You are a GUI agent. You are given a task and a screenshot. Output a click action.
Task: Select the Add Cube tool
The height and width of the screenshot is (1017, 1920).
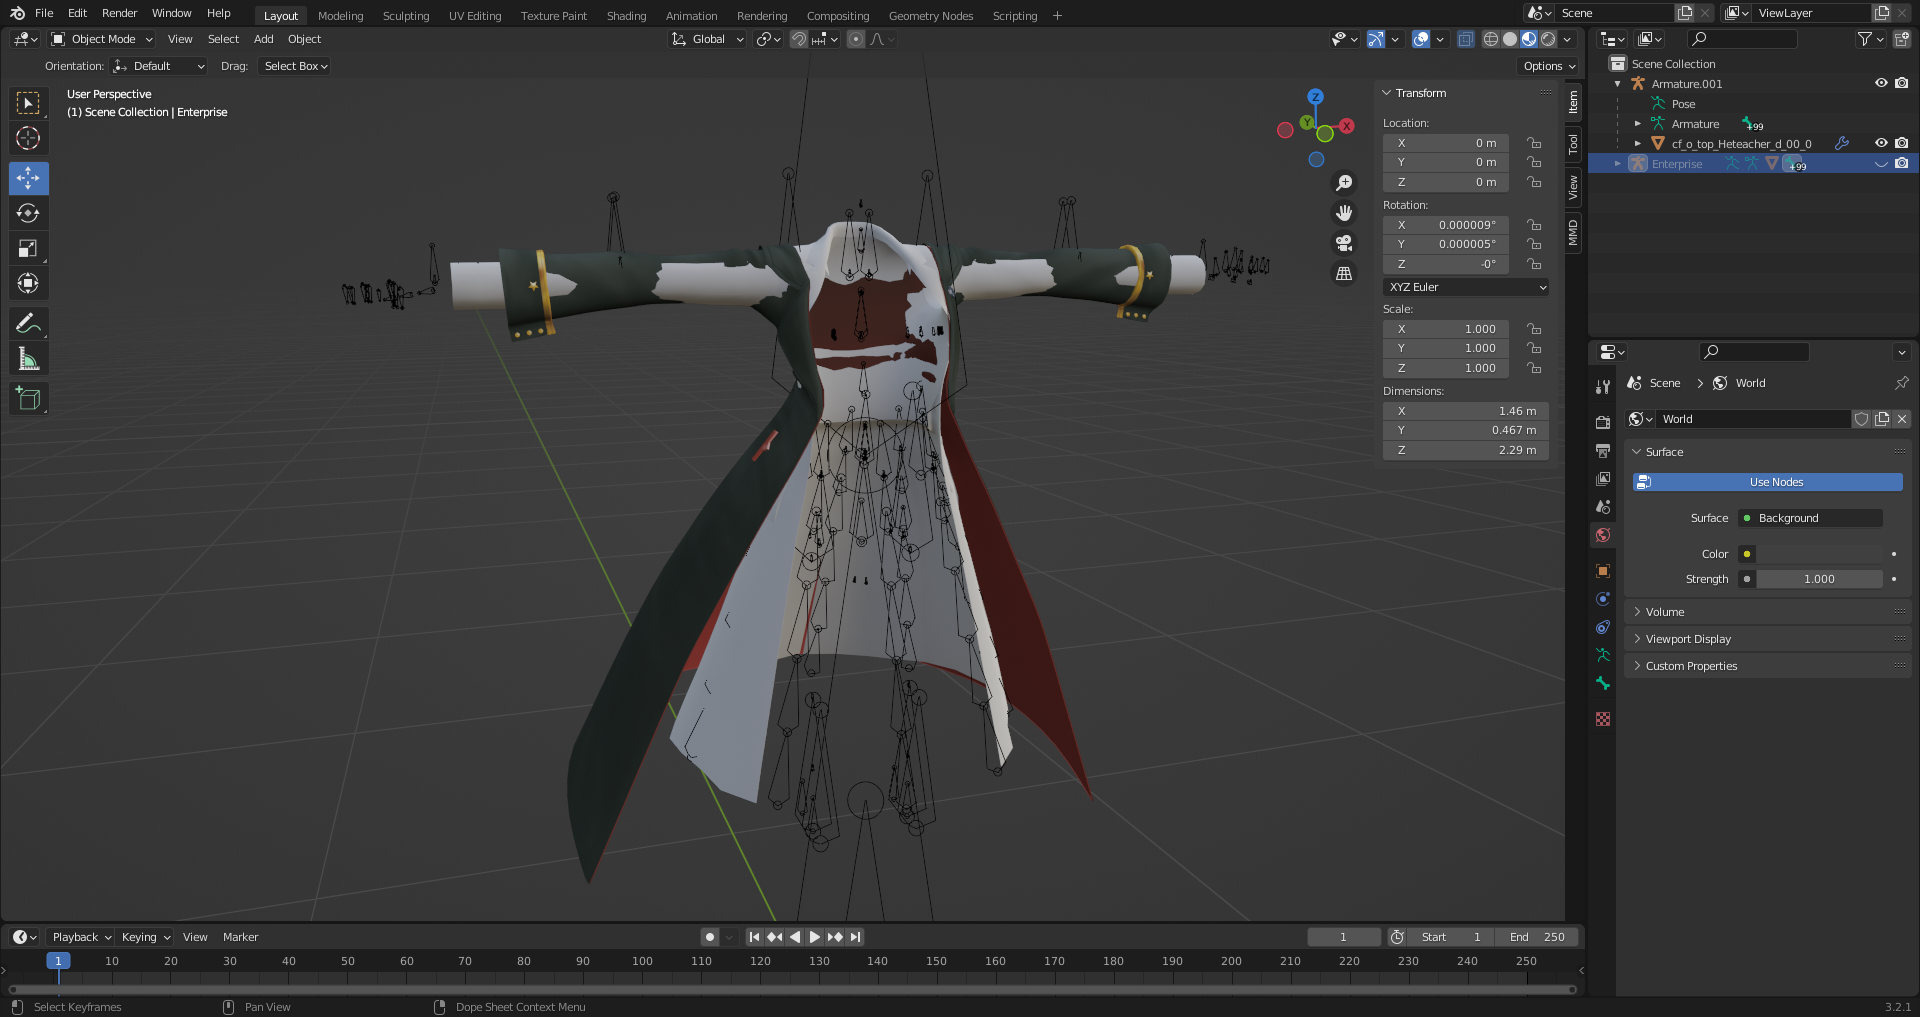(x=28, y=398)
